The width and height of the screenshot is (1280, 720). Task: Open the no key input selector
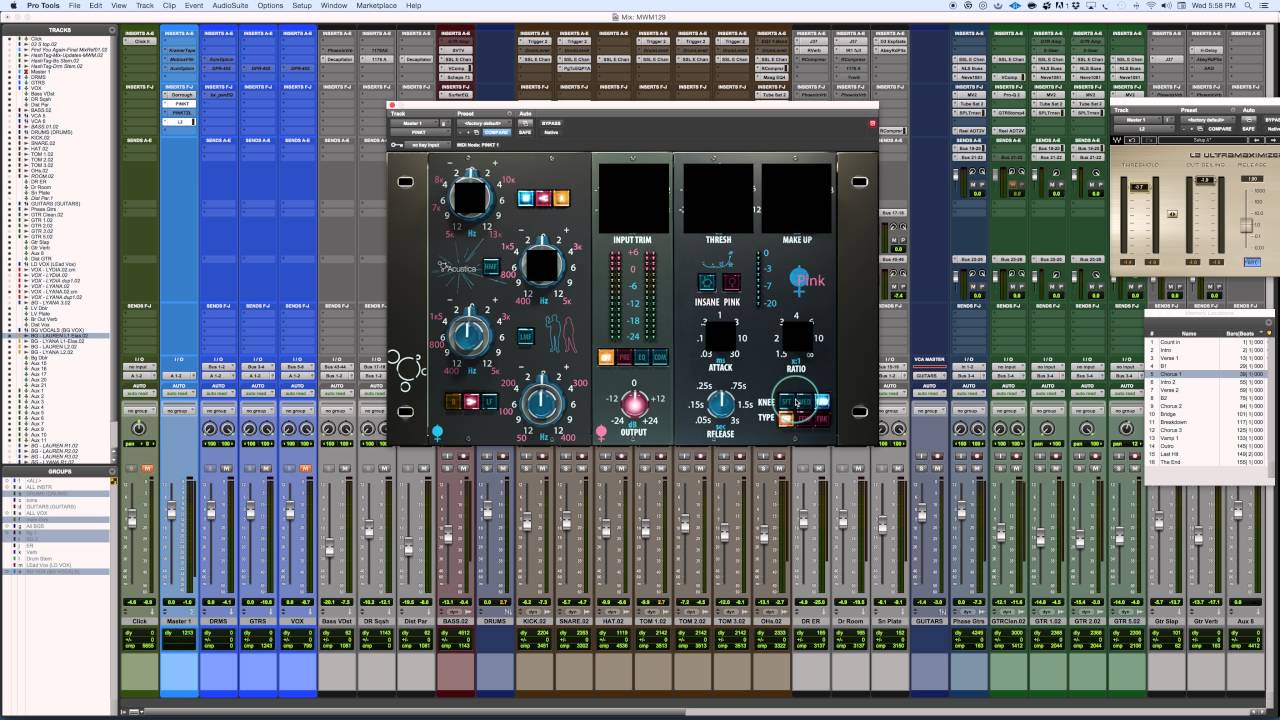[x=426, y=145]
